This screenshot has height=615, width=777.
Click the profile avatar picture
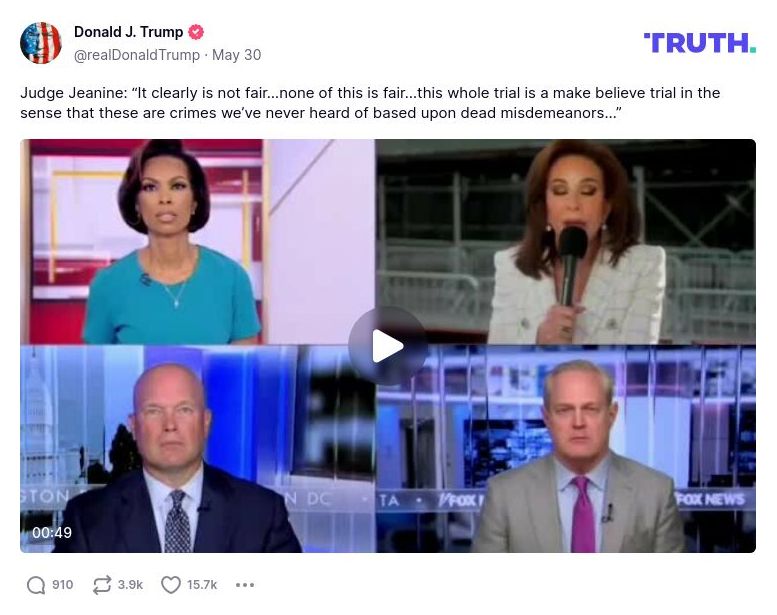(x=41, y=43)
